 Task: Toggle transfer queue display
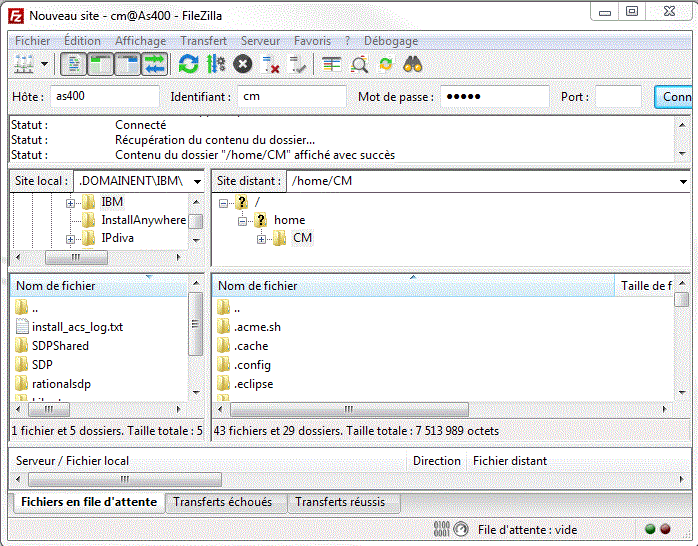[x=154, y=64]
